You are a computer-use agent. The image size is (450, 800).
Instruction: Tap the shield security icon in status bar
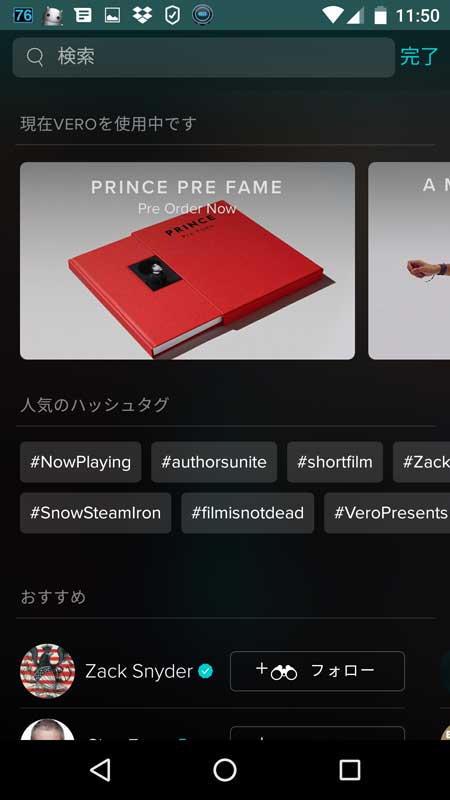coord(172,15)
